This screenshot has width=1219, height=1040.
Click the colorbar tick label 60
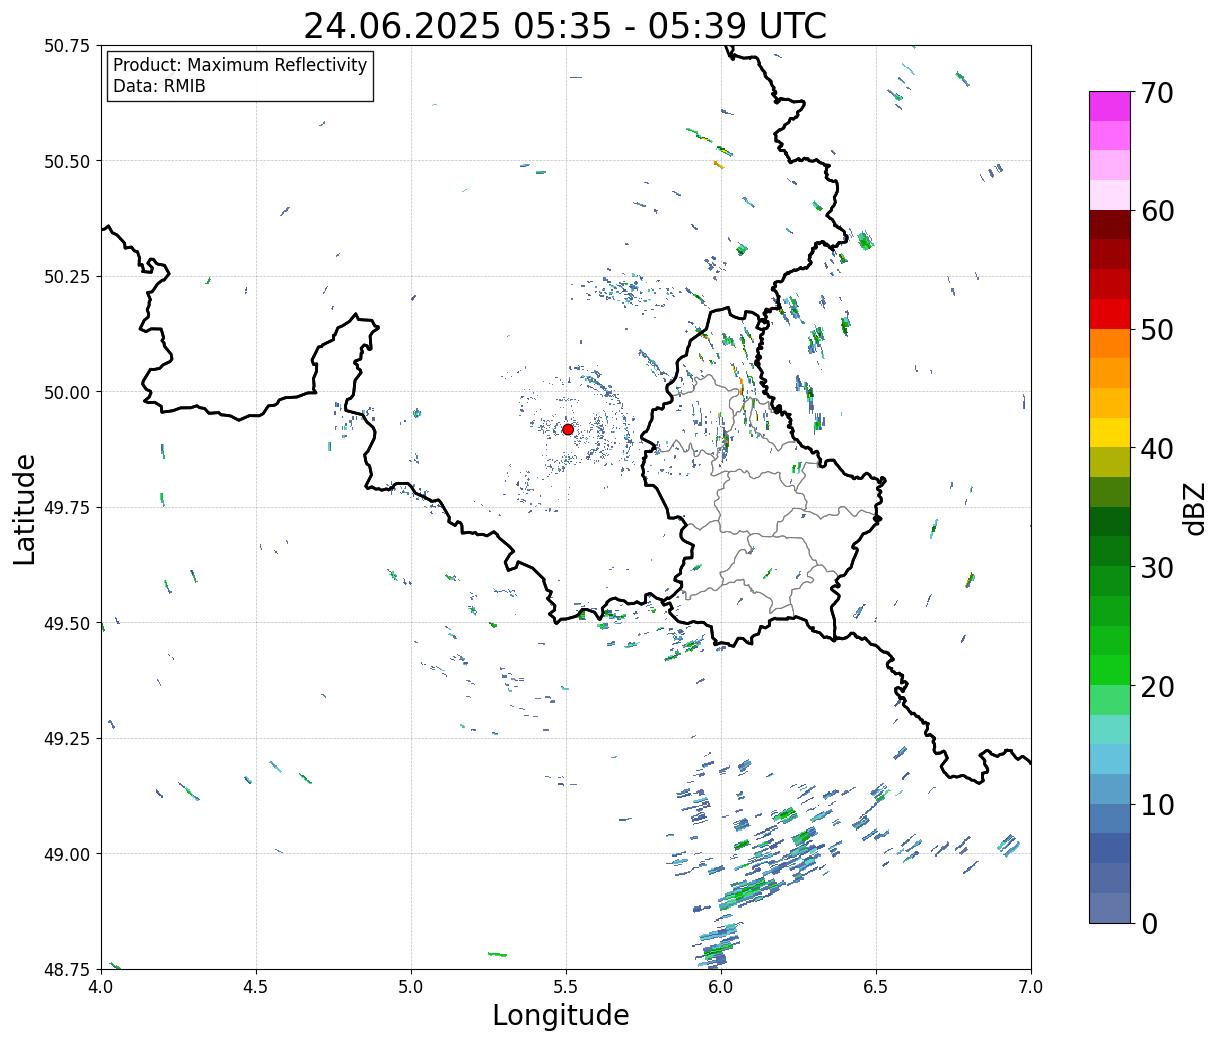(x=1156, y=211)
